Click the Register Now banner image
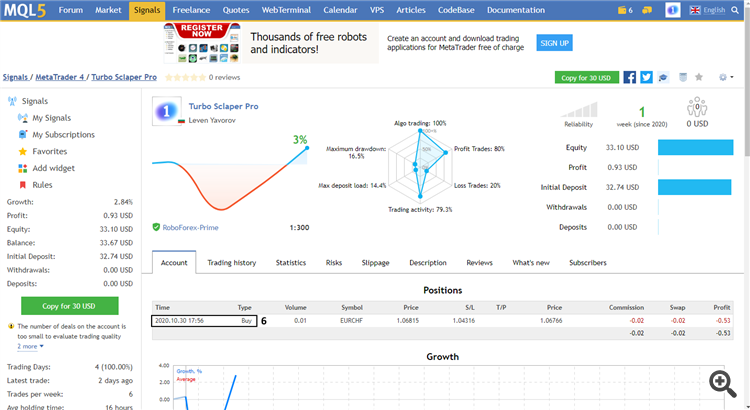750x410 pixels. coord(202,43)
